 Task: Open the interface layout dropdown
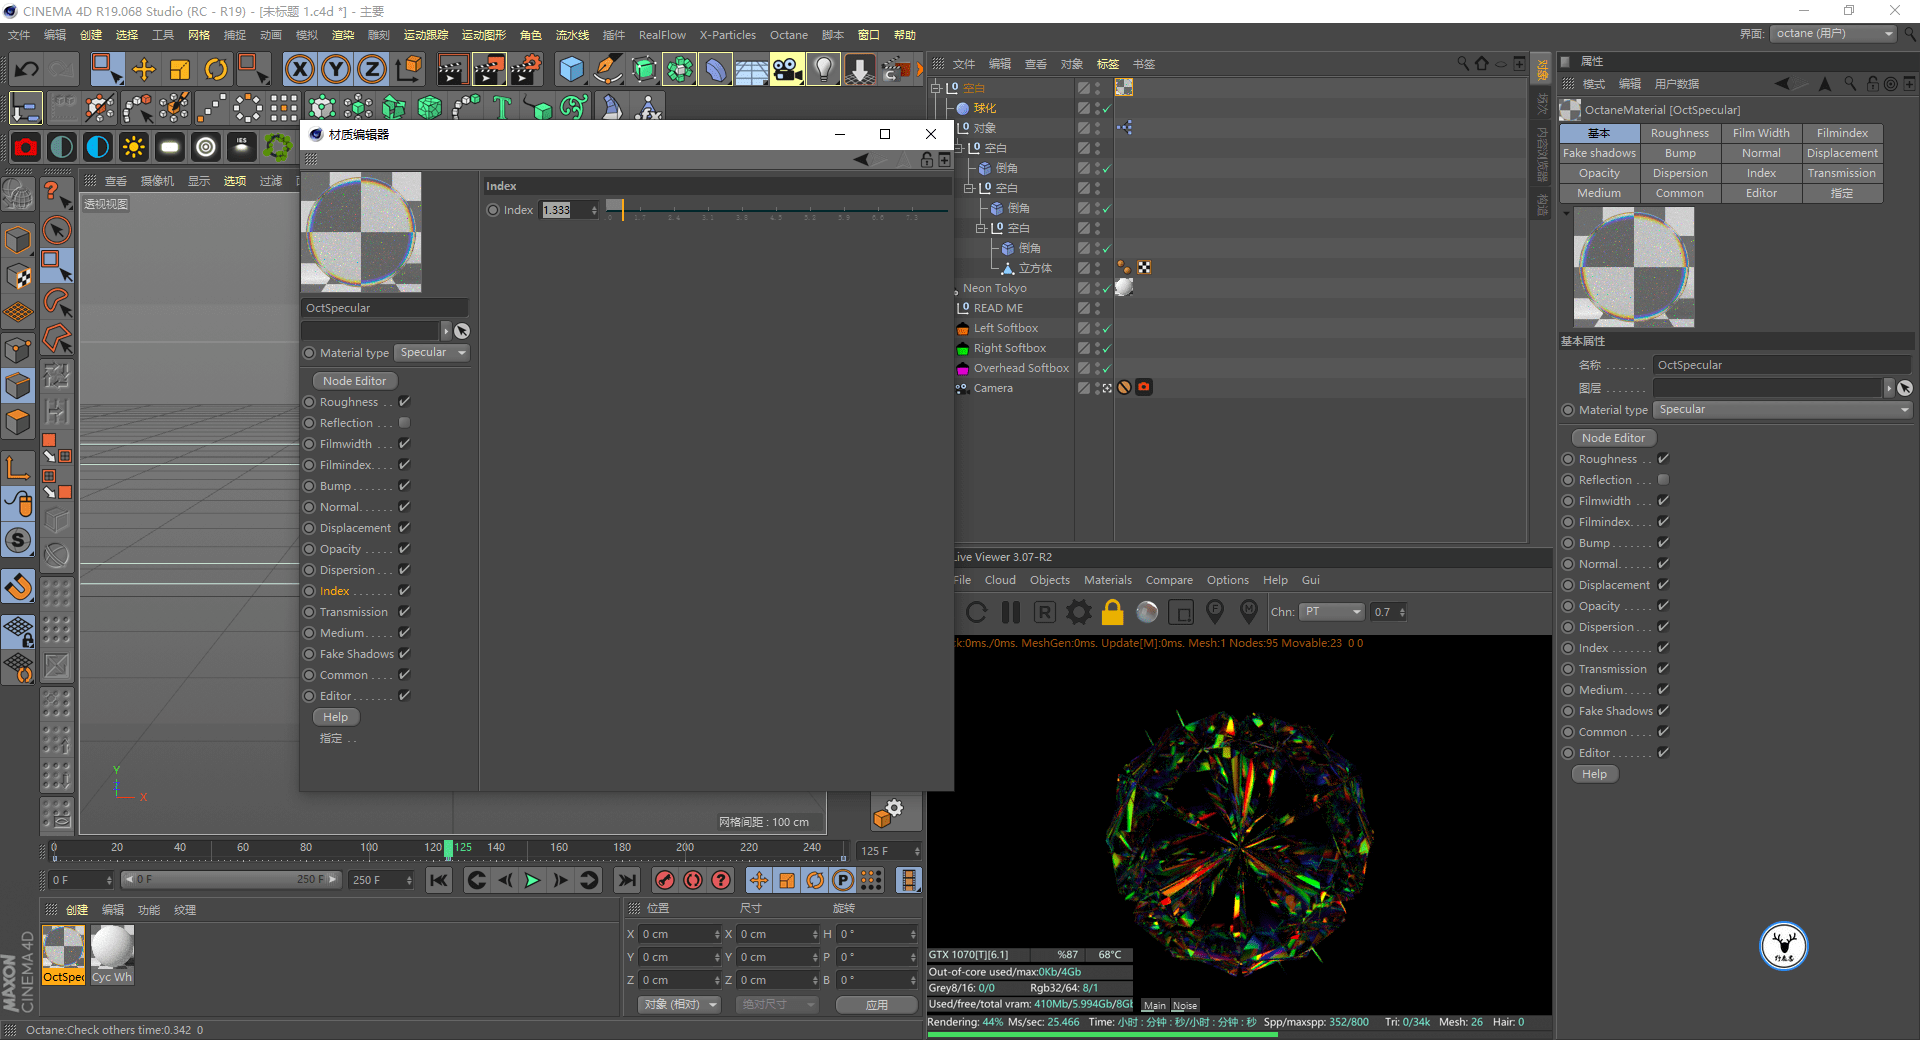pyautogui.click(x=1834, y=34)
